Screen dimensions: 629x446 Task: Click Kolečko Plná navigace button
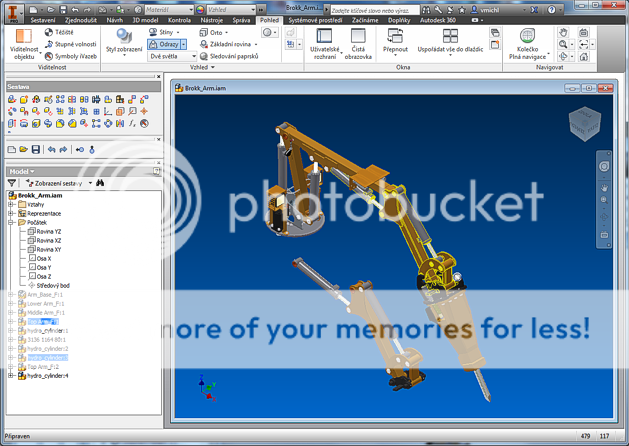(528, 44)
